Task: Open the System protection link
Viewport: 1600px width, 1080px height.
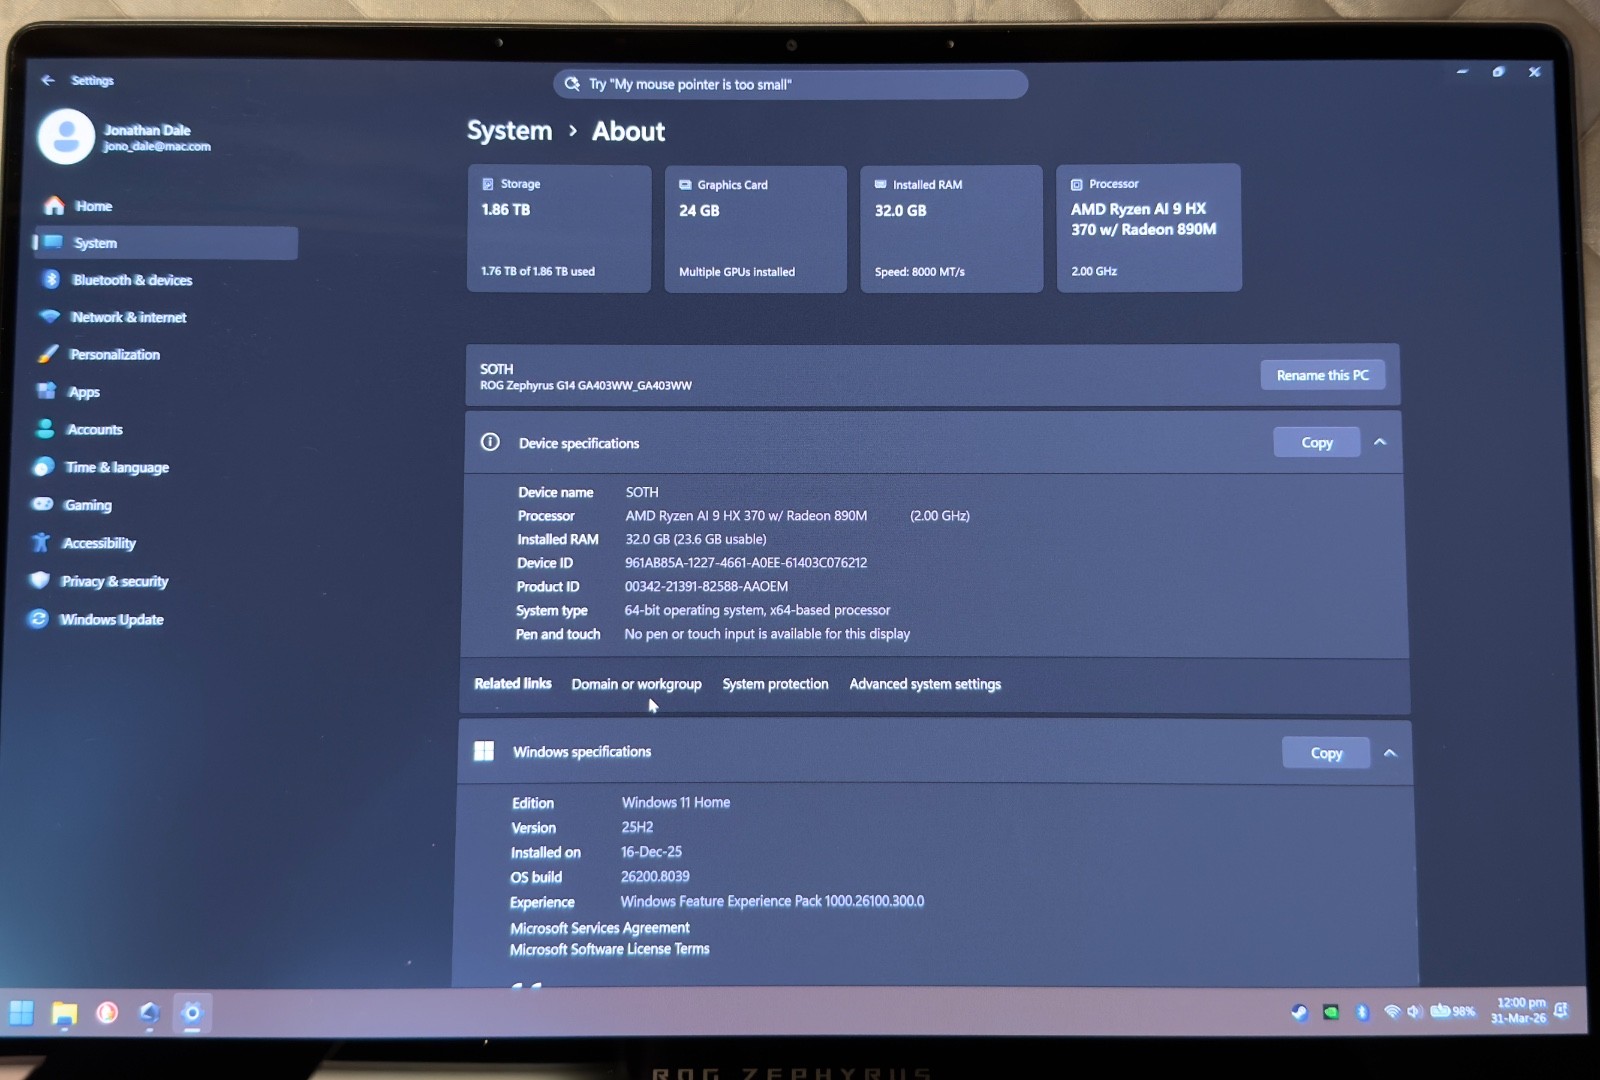Action: [775, 684]
